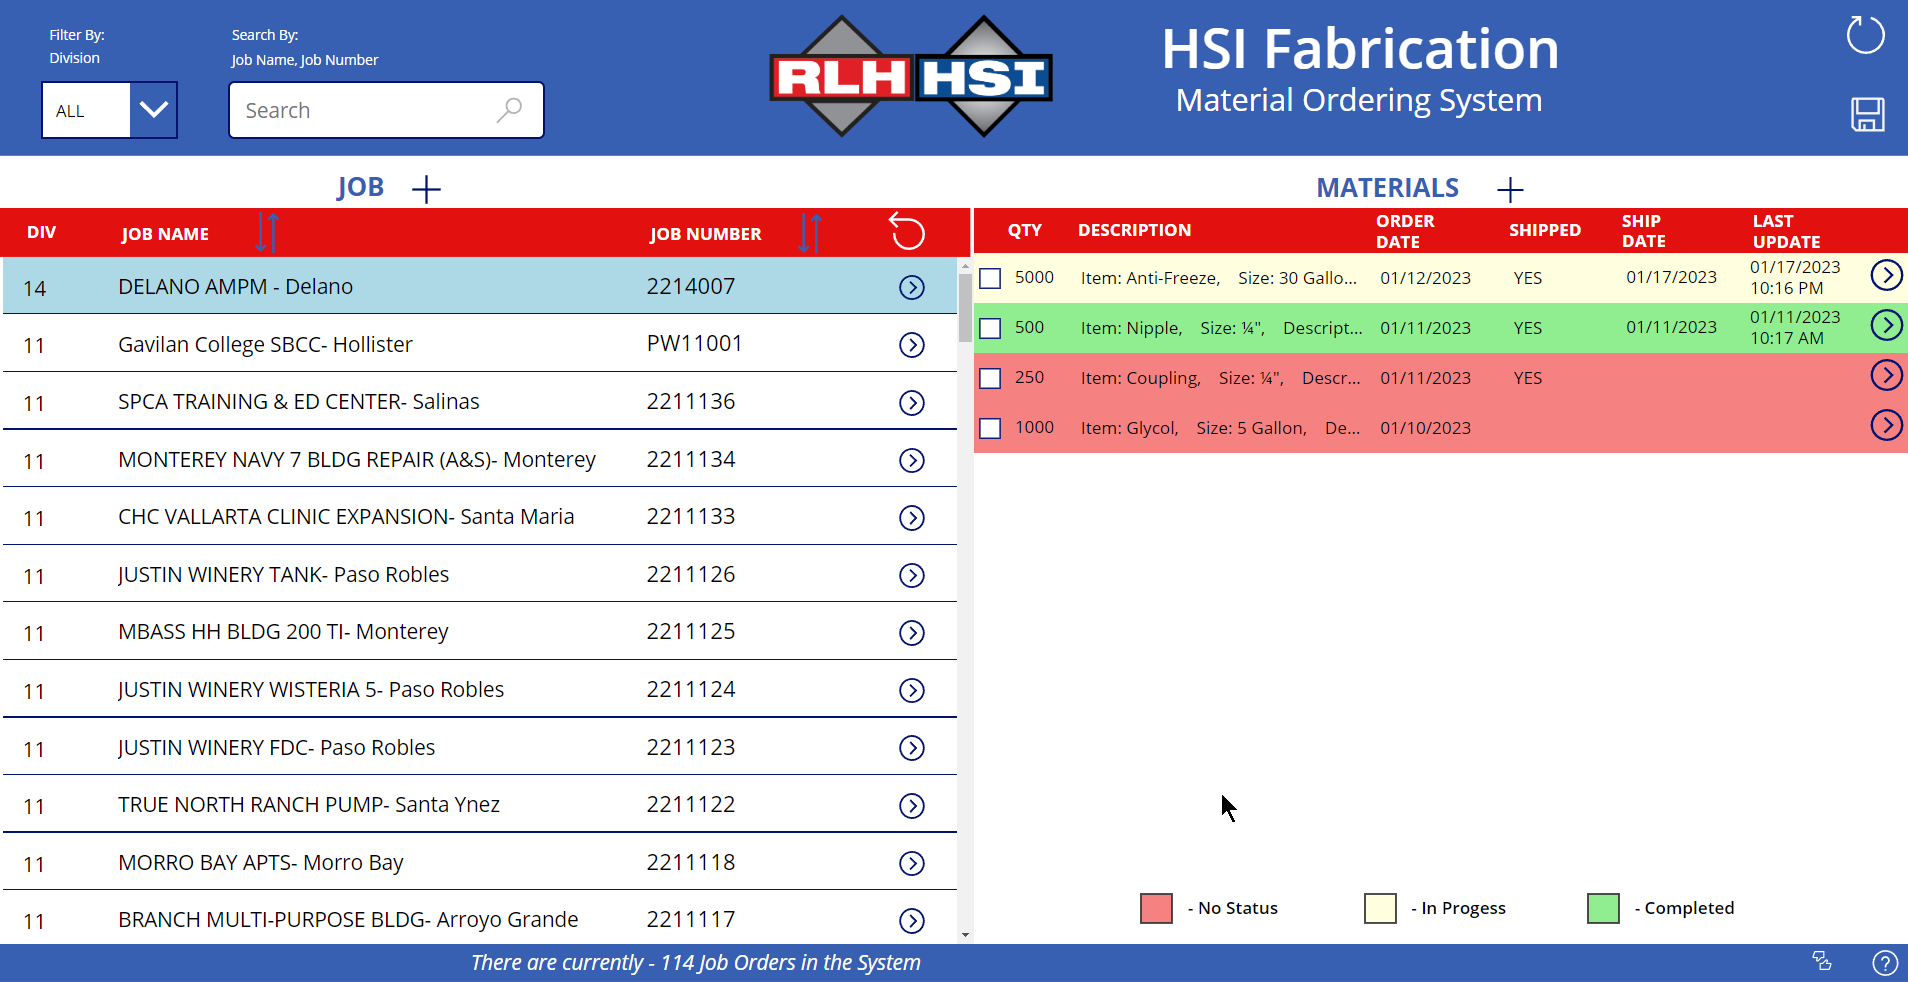
Task: Select the MORRO BAY APTS job row
Action: pyautogui.click(x=479, y=862)
